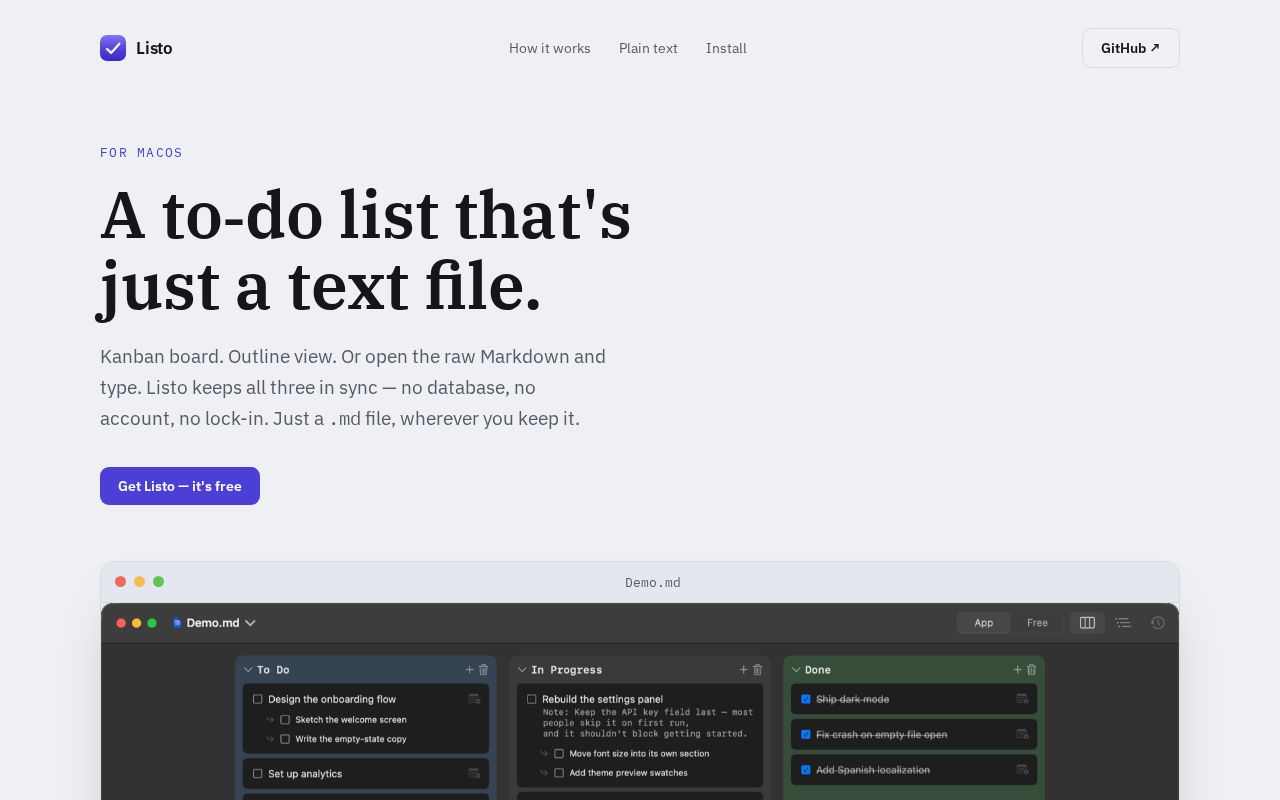1280x800 pixels.
Task: Open the GitHub link button
Action: 1131,48
